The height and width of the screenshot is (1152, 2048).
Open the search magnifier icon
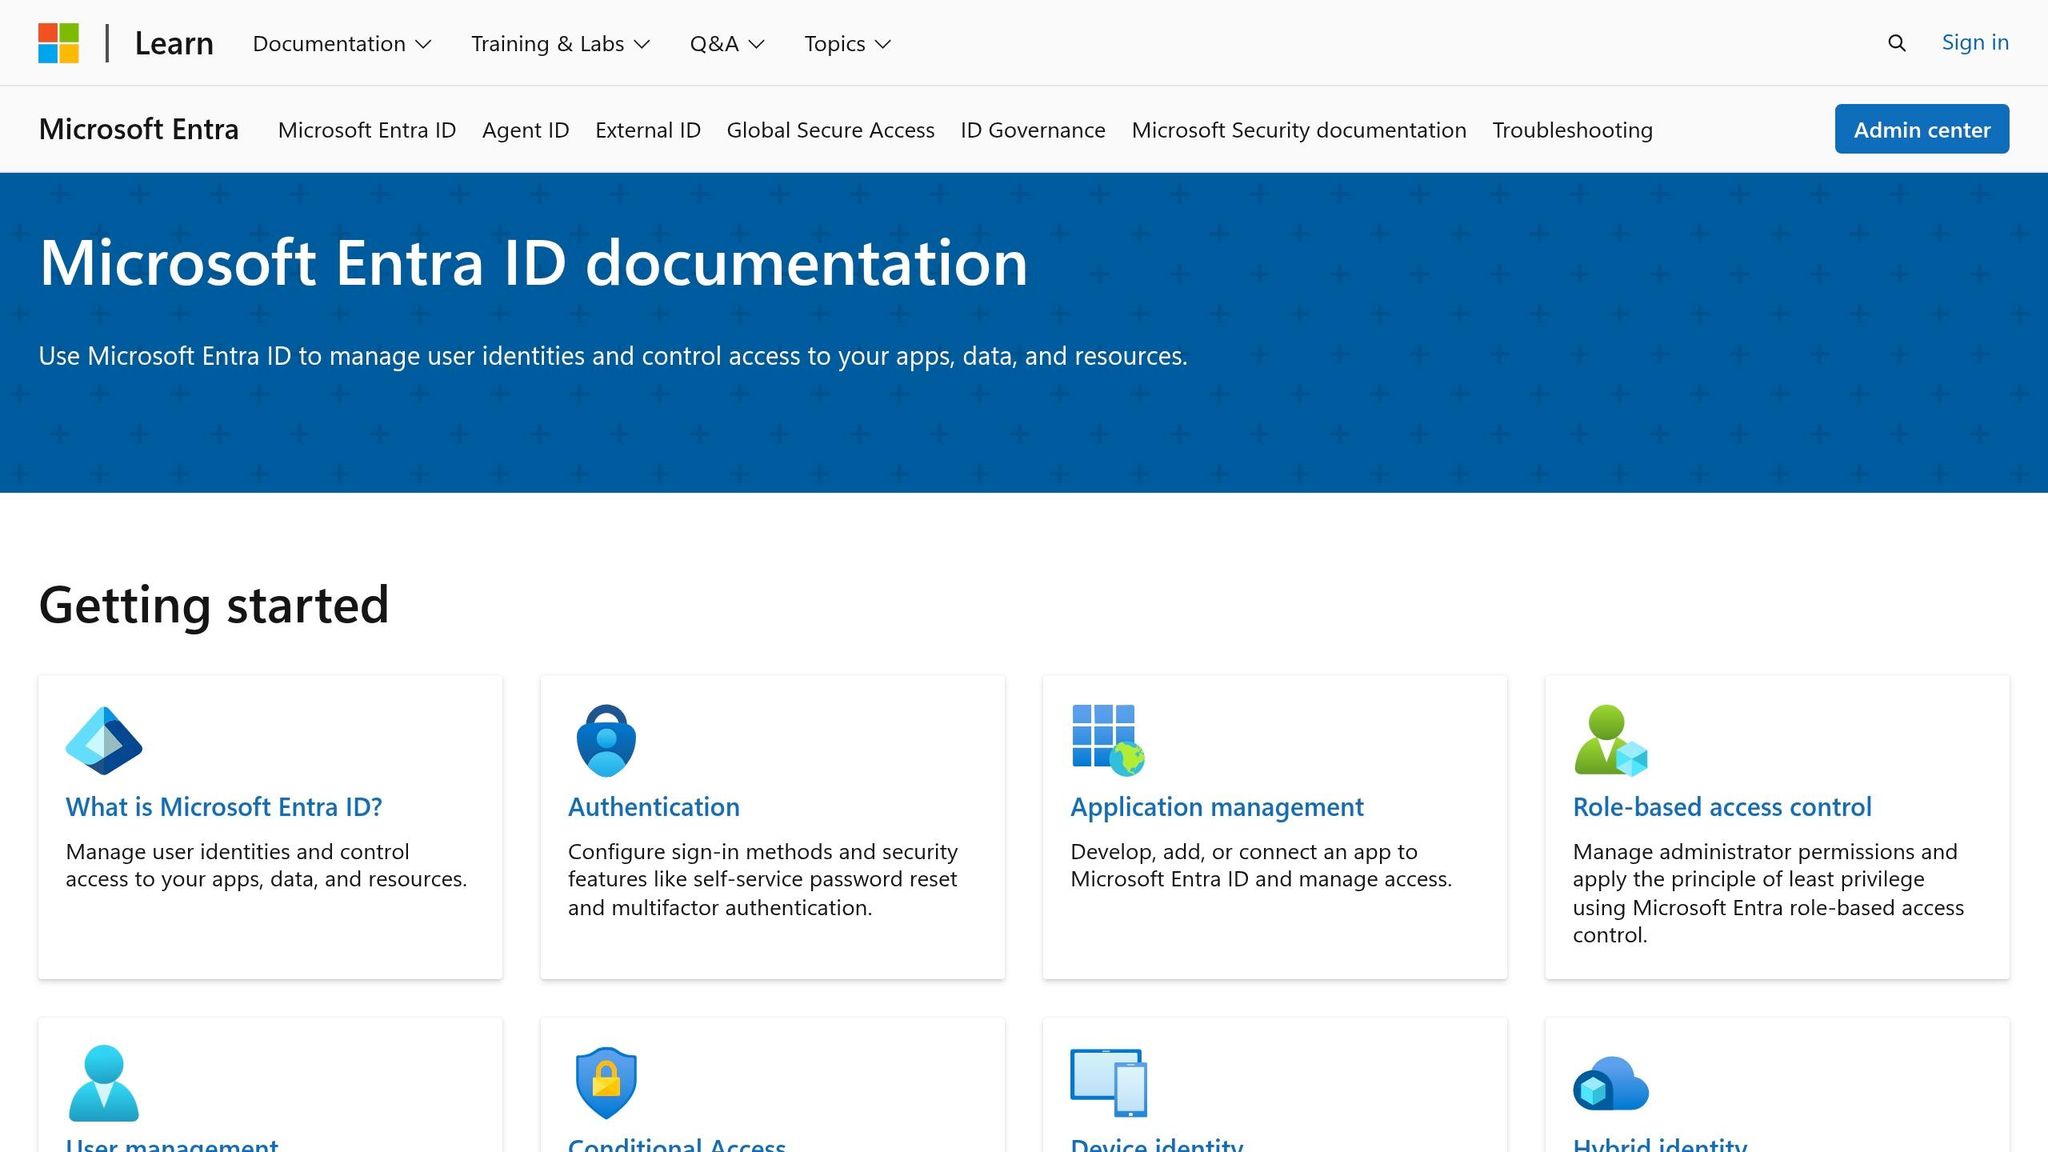pos(1896,43)
